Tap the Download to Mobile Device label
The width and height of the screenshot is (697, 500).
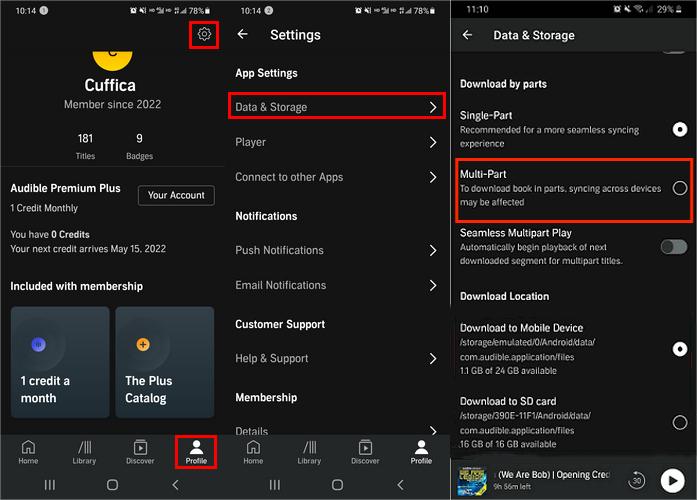pyautogui.click(x=521, y=328)
